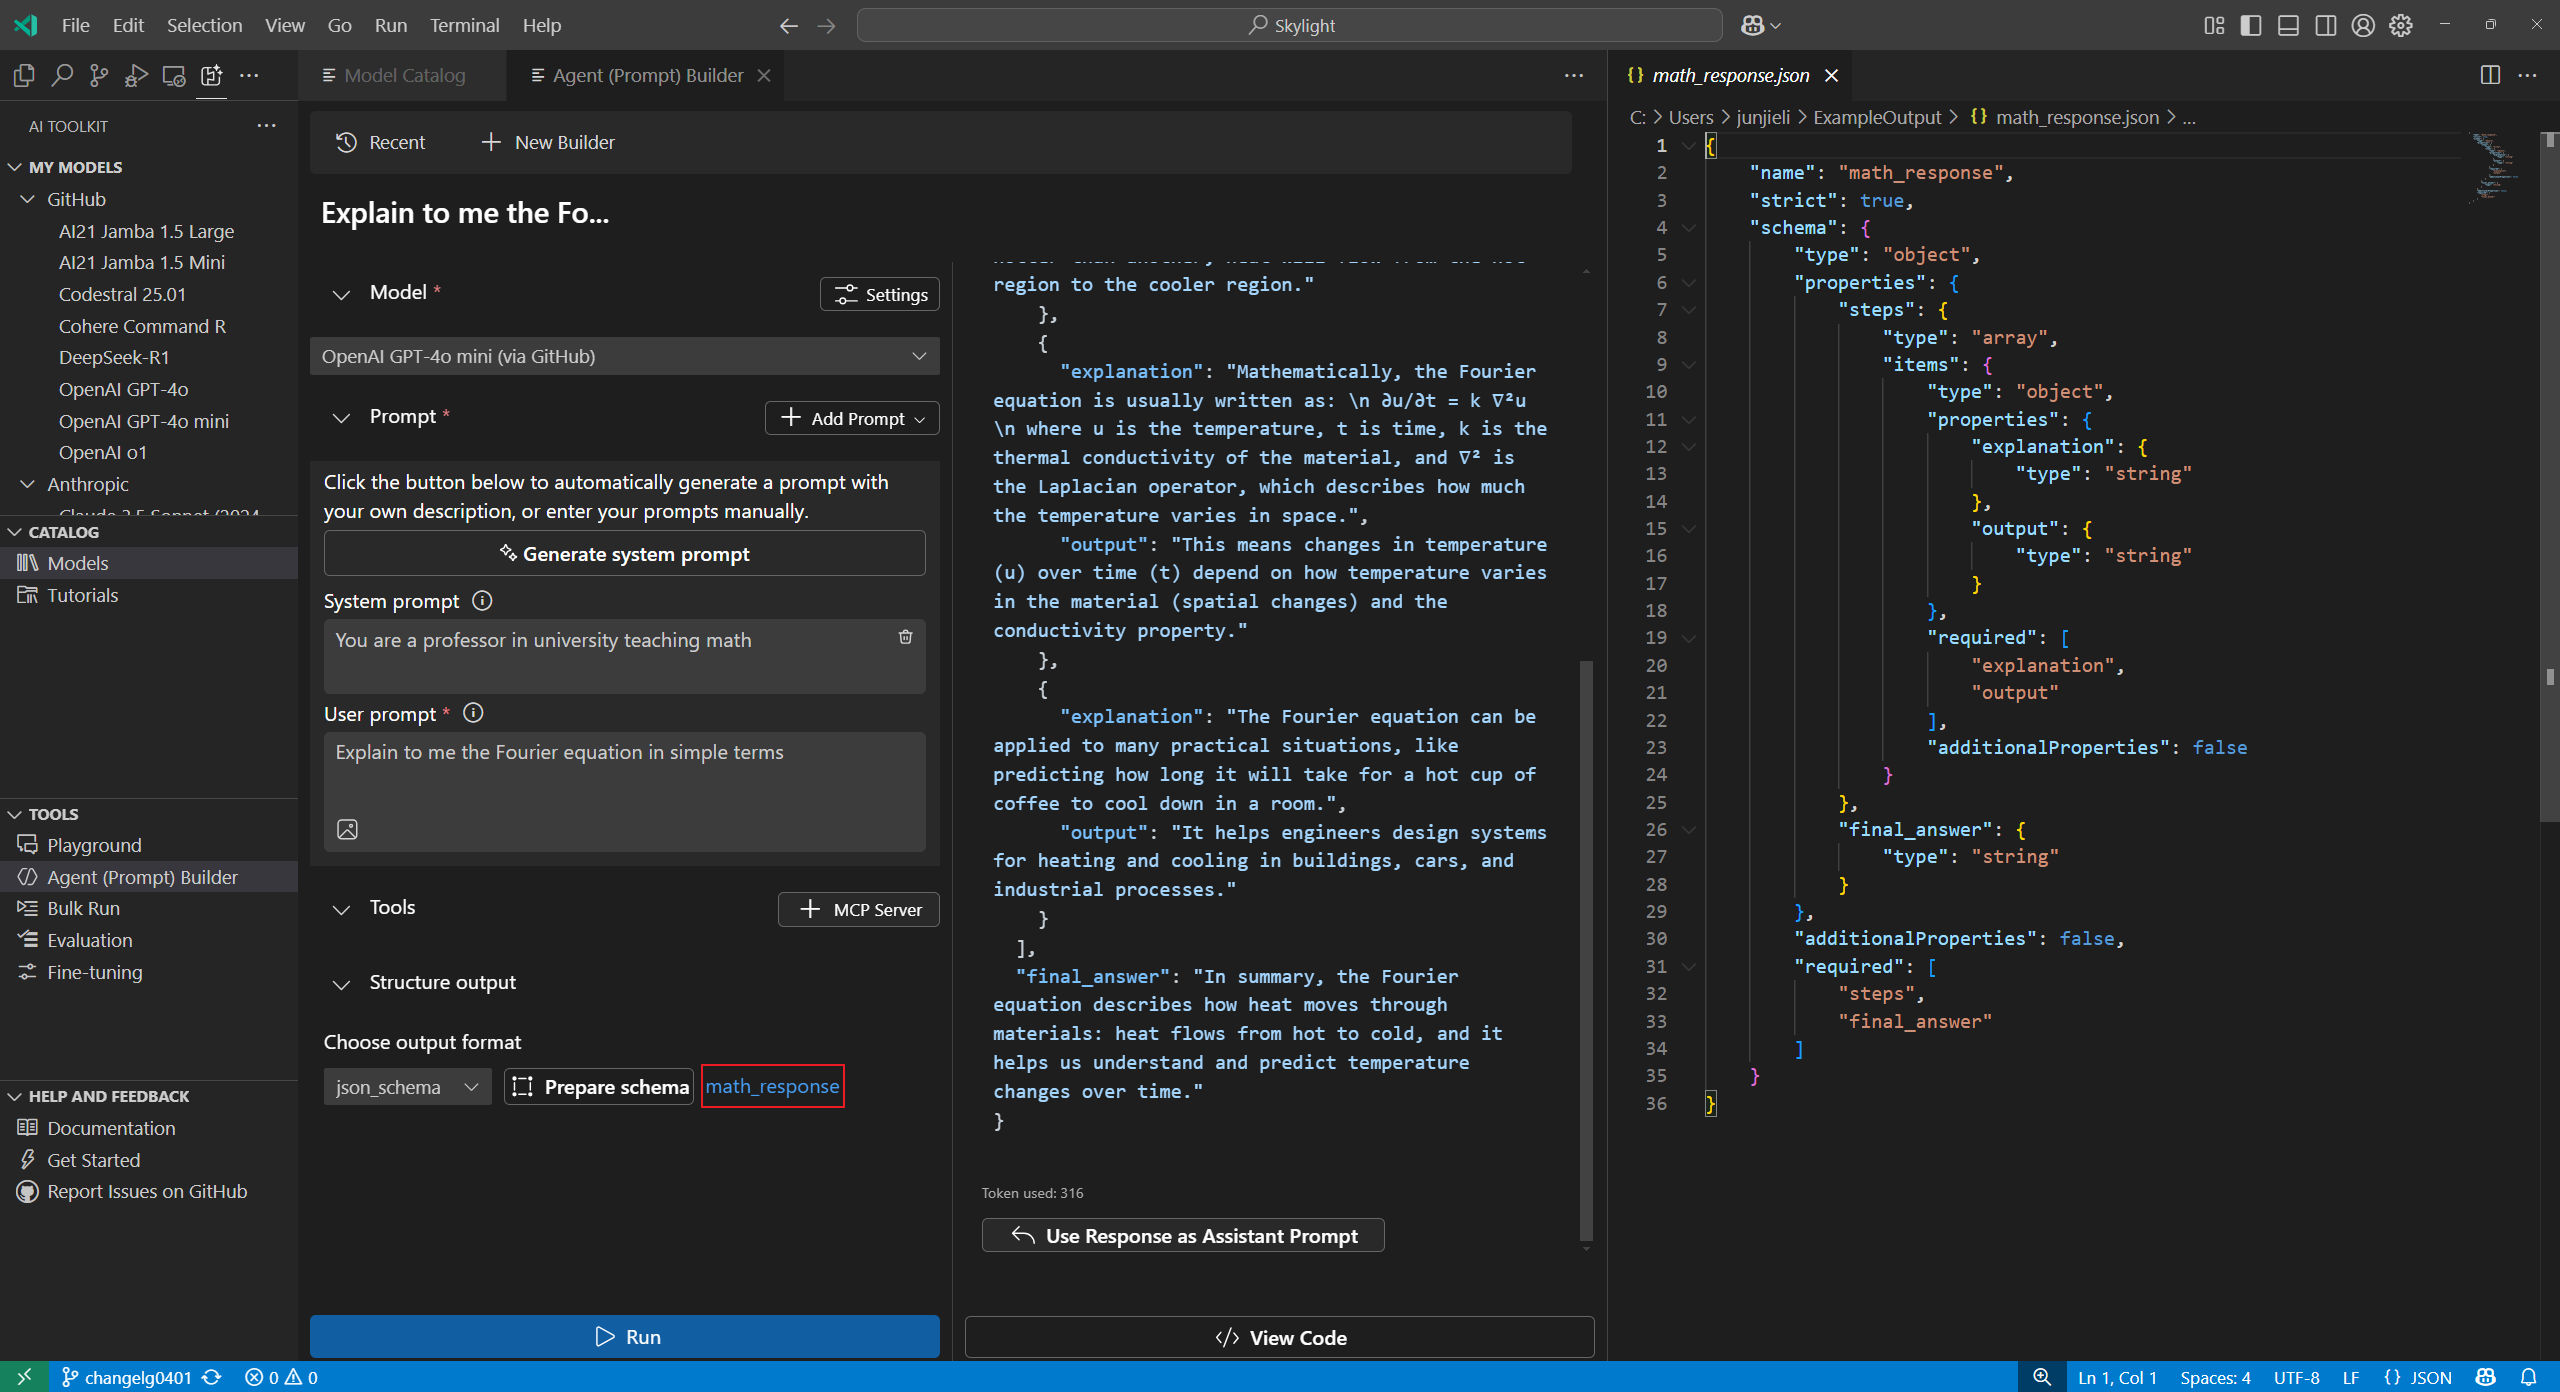Click the response panel vertical scrollbar
2560x1392 pixels.
tap(1585, 950)
